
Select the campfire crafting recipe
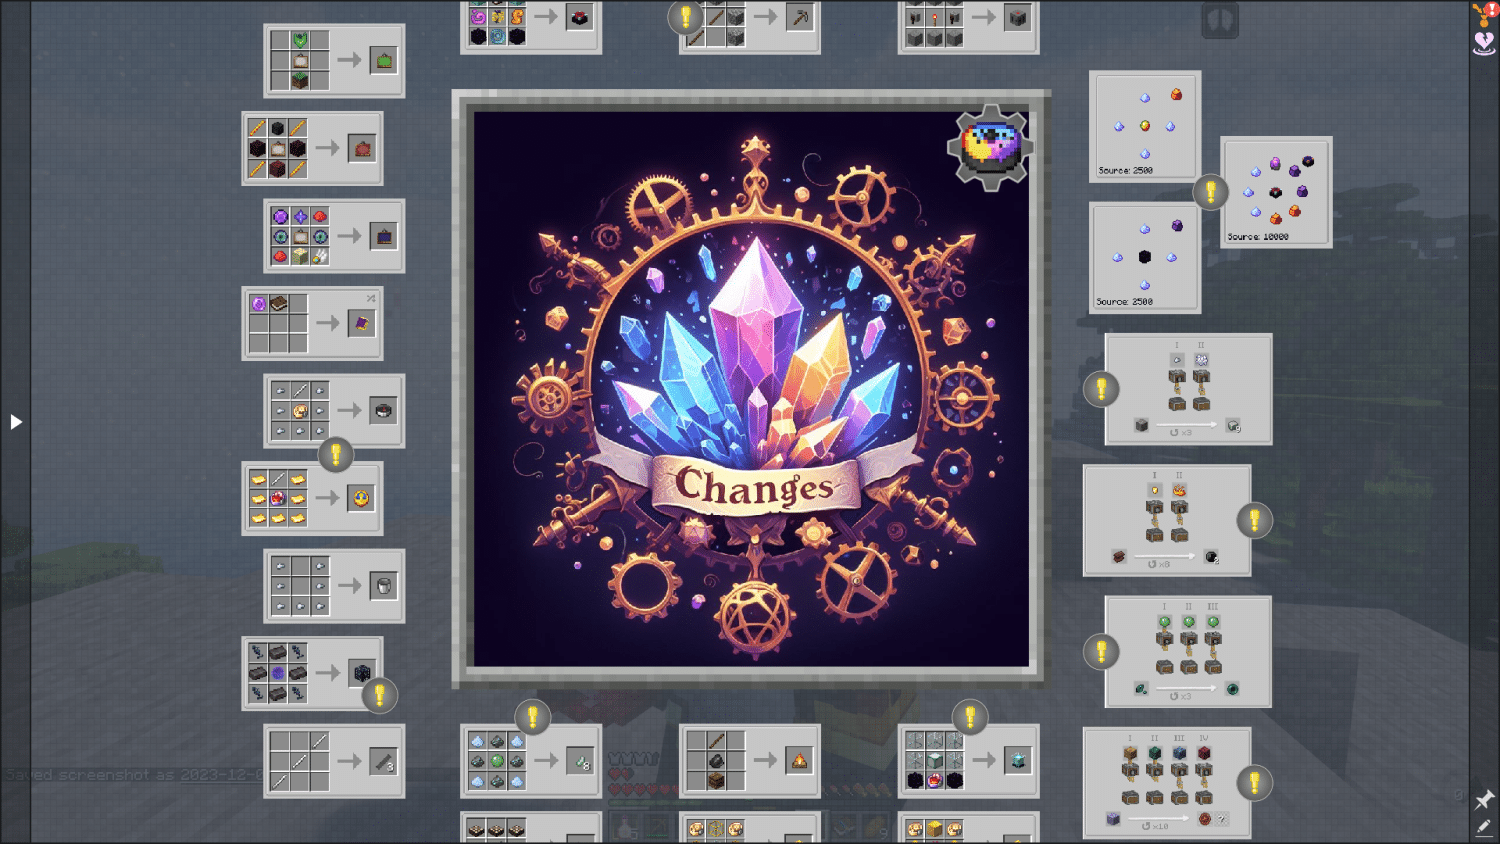click(750, 761)
